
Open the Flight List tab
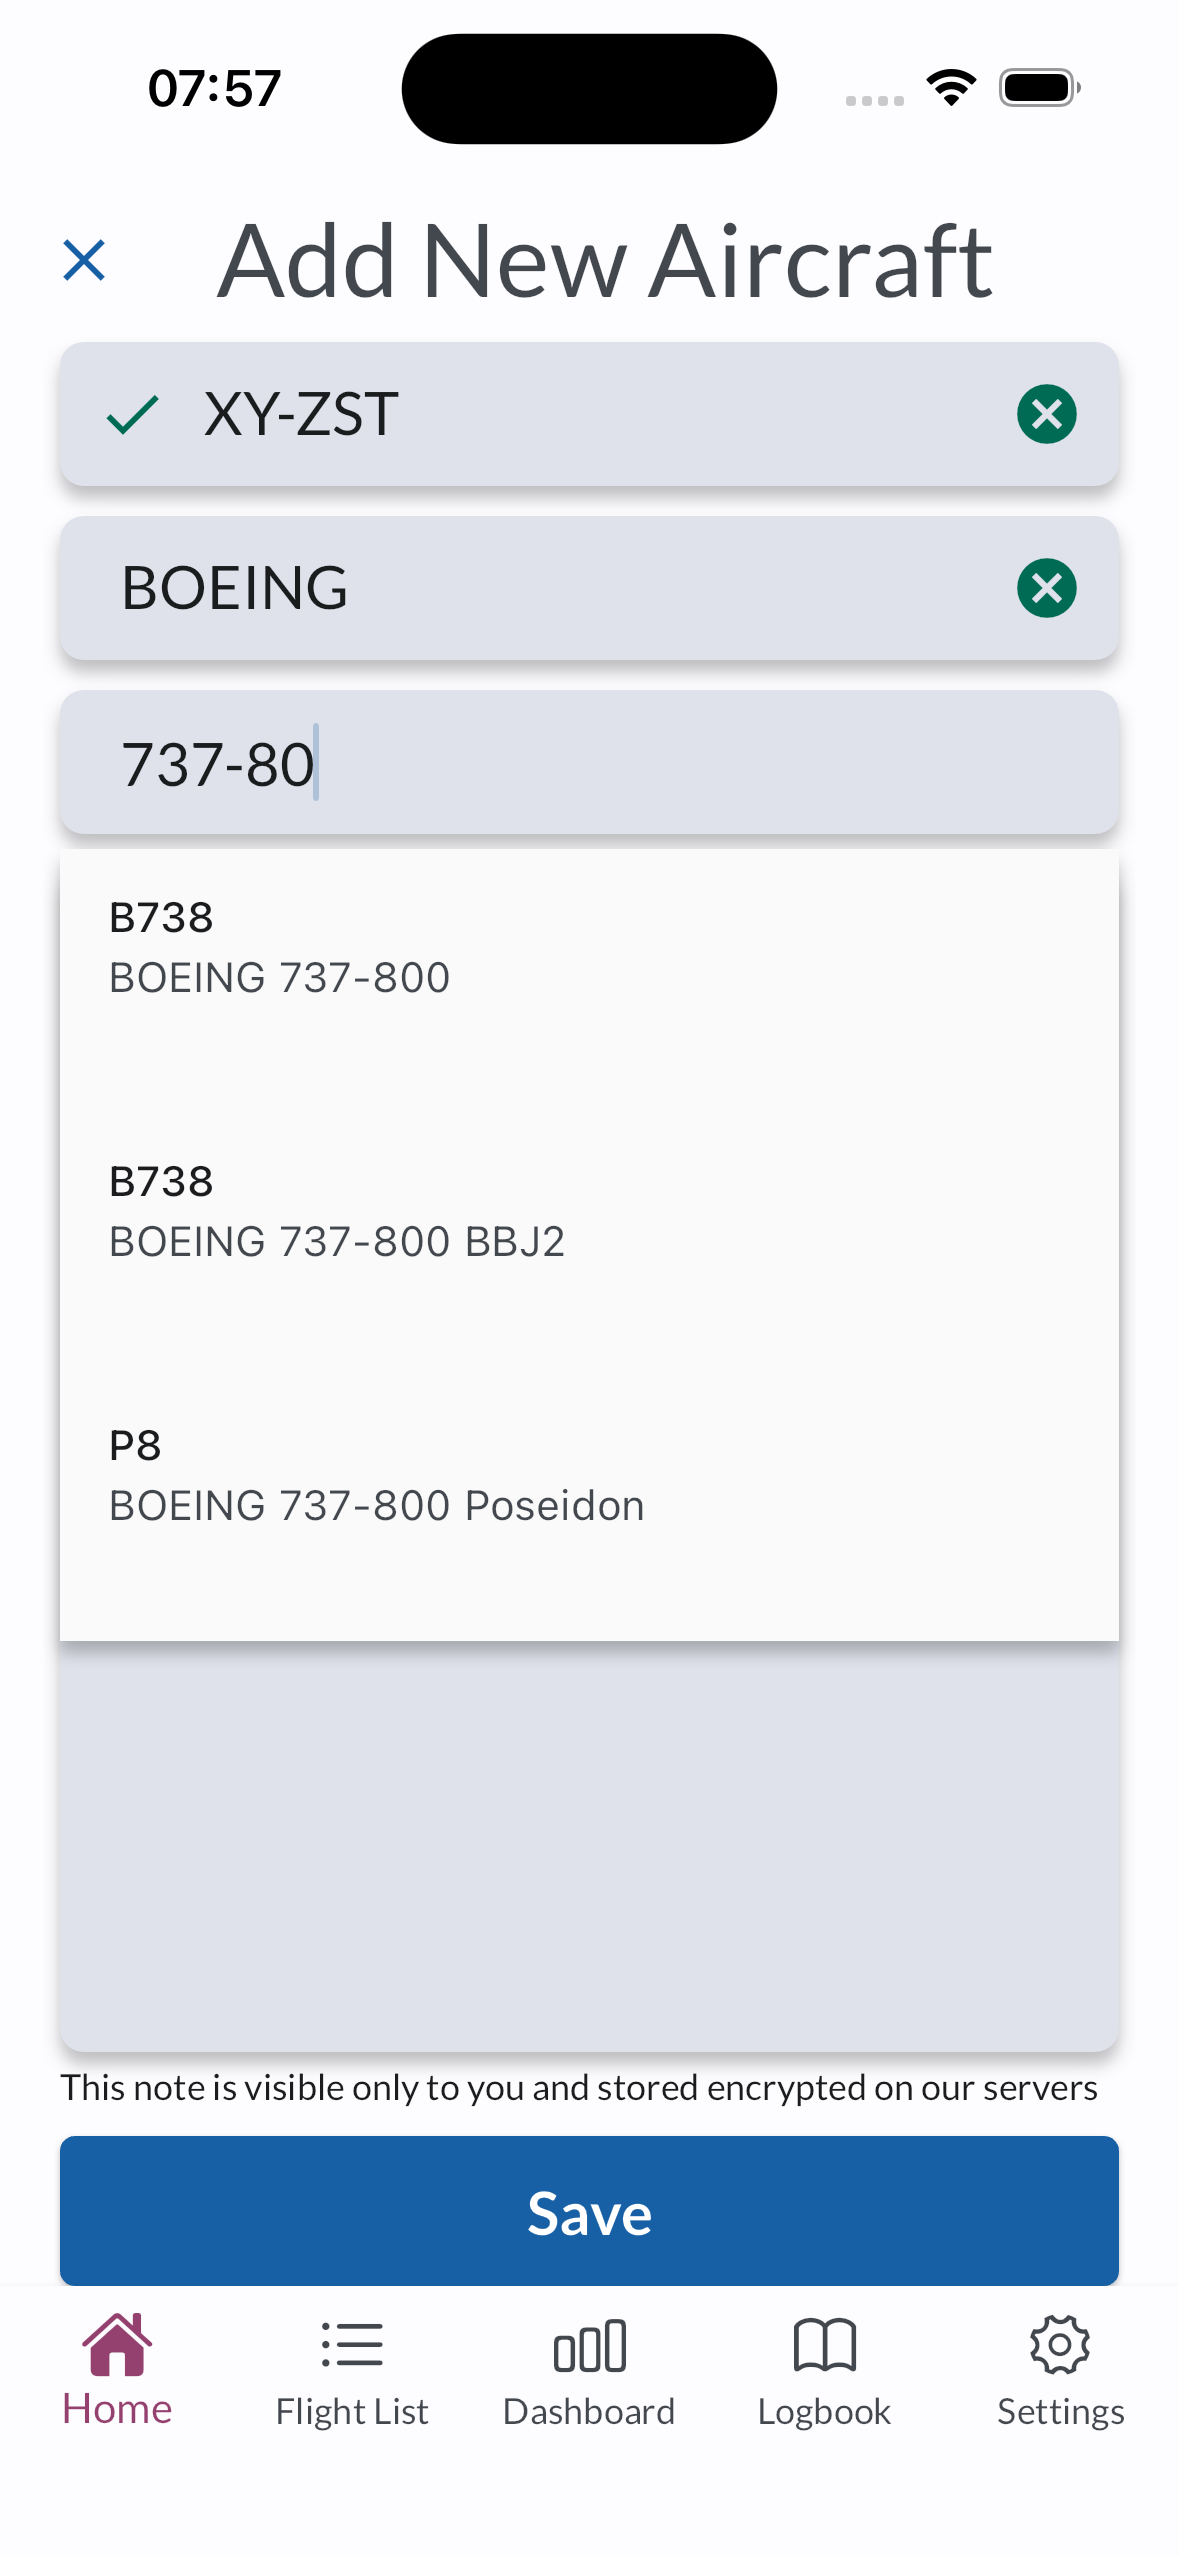pyautogui.click(x=352, y=2370)
